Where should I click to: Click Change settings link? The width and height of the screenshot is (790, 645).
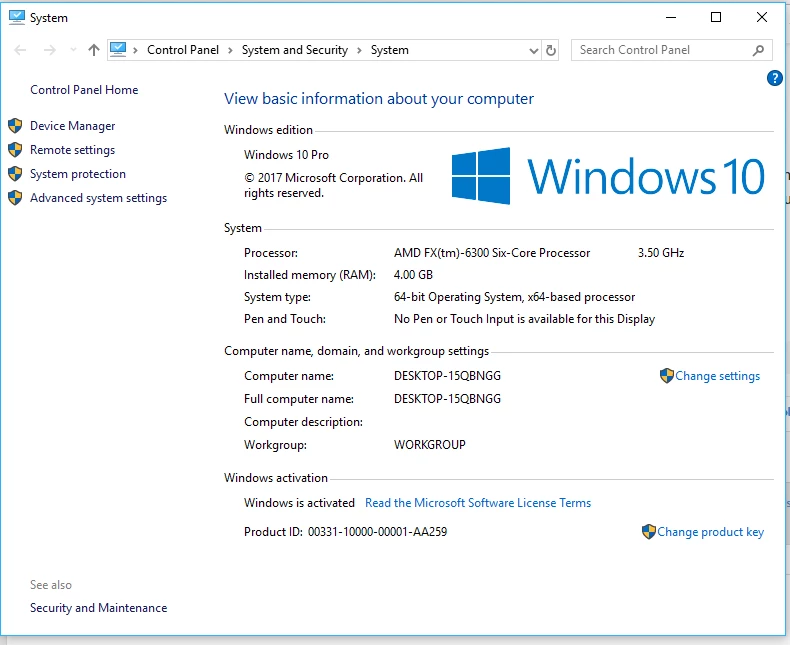(x=717, y=376)
